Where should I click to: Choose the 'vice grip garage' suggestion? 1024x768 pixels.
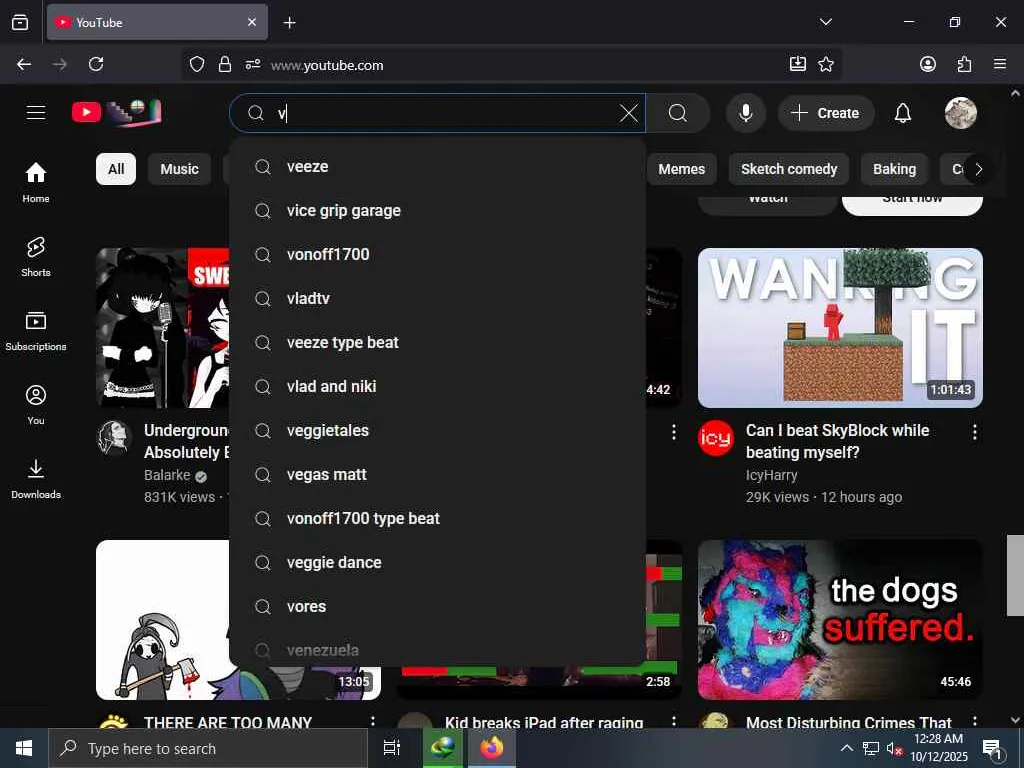pos(438,210)
